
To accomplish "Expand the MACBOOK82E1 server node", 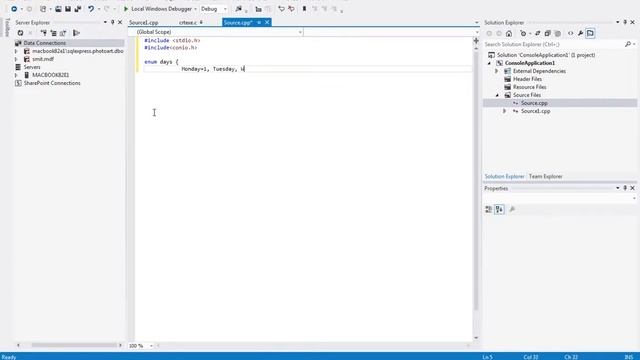I will pos(16,75).
